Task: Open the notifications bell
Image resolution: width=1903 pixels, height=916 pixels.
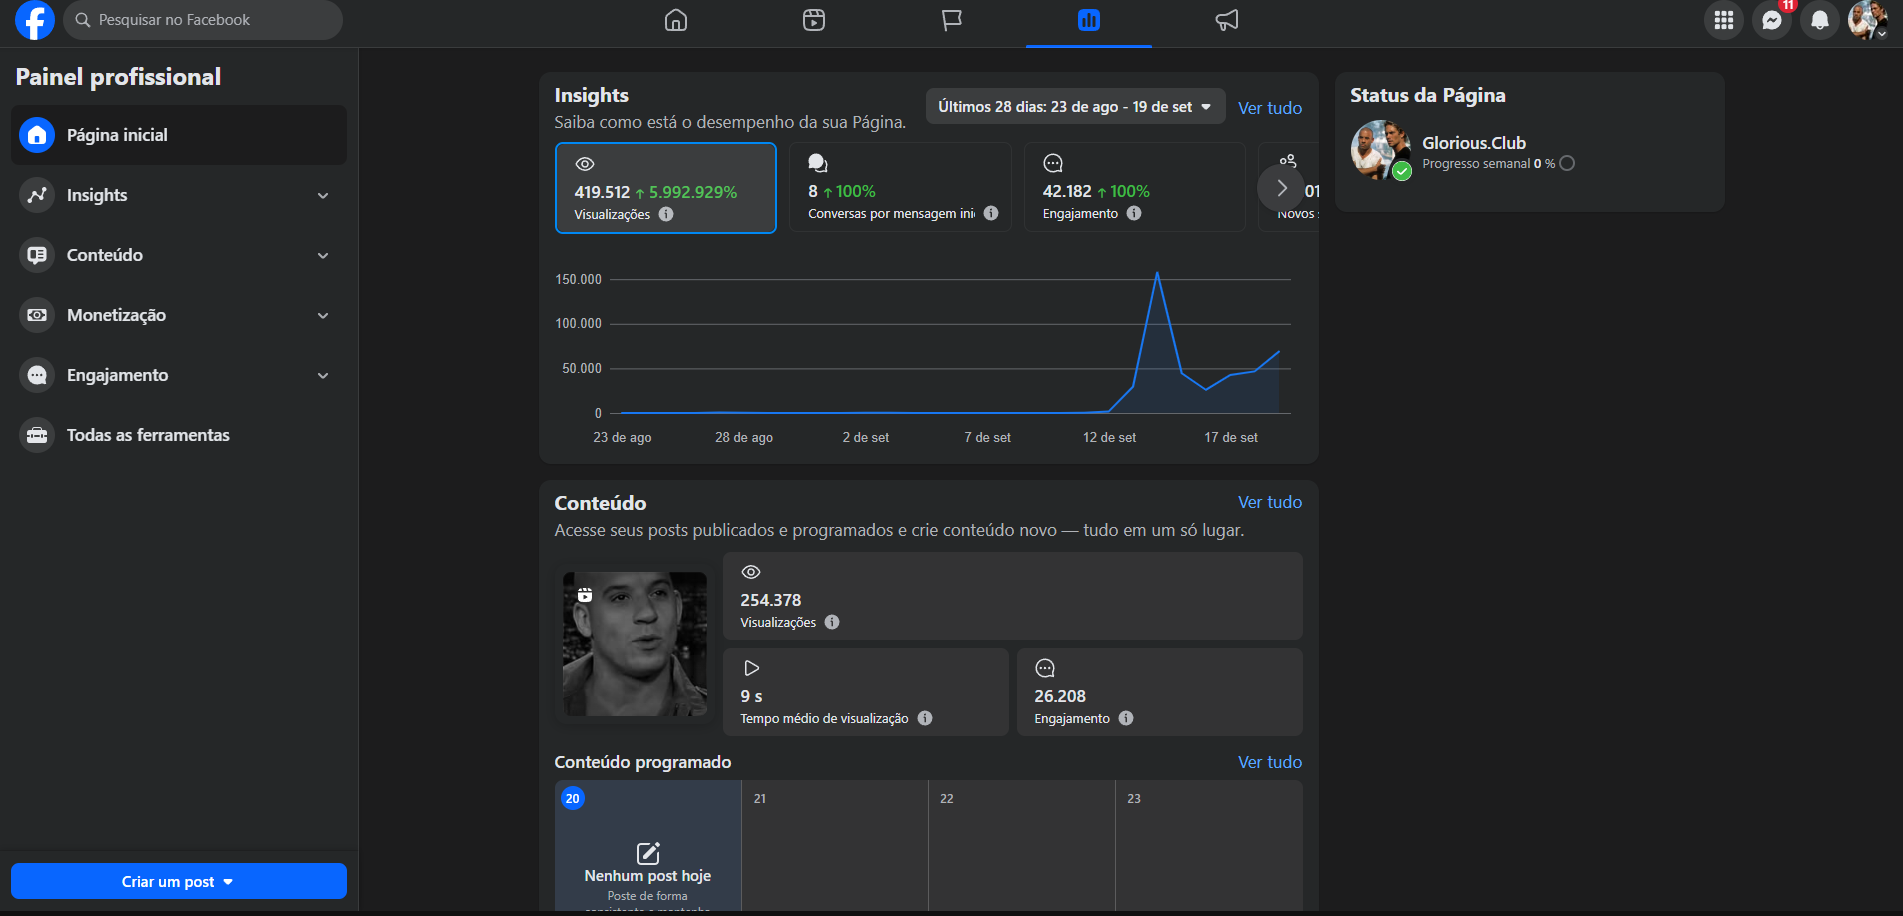Action: [x=1820, y=20]
